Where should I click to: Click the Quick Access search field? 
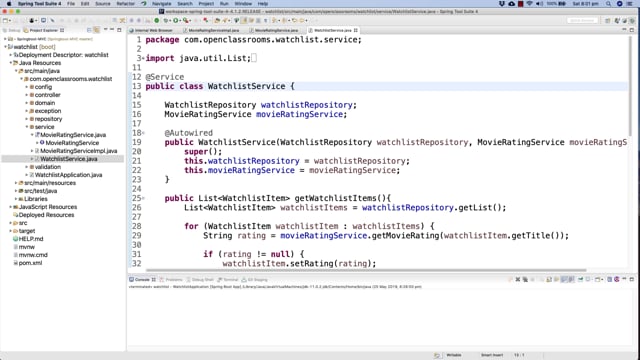582,20
